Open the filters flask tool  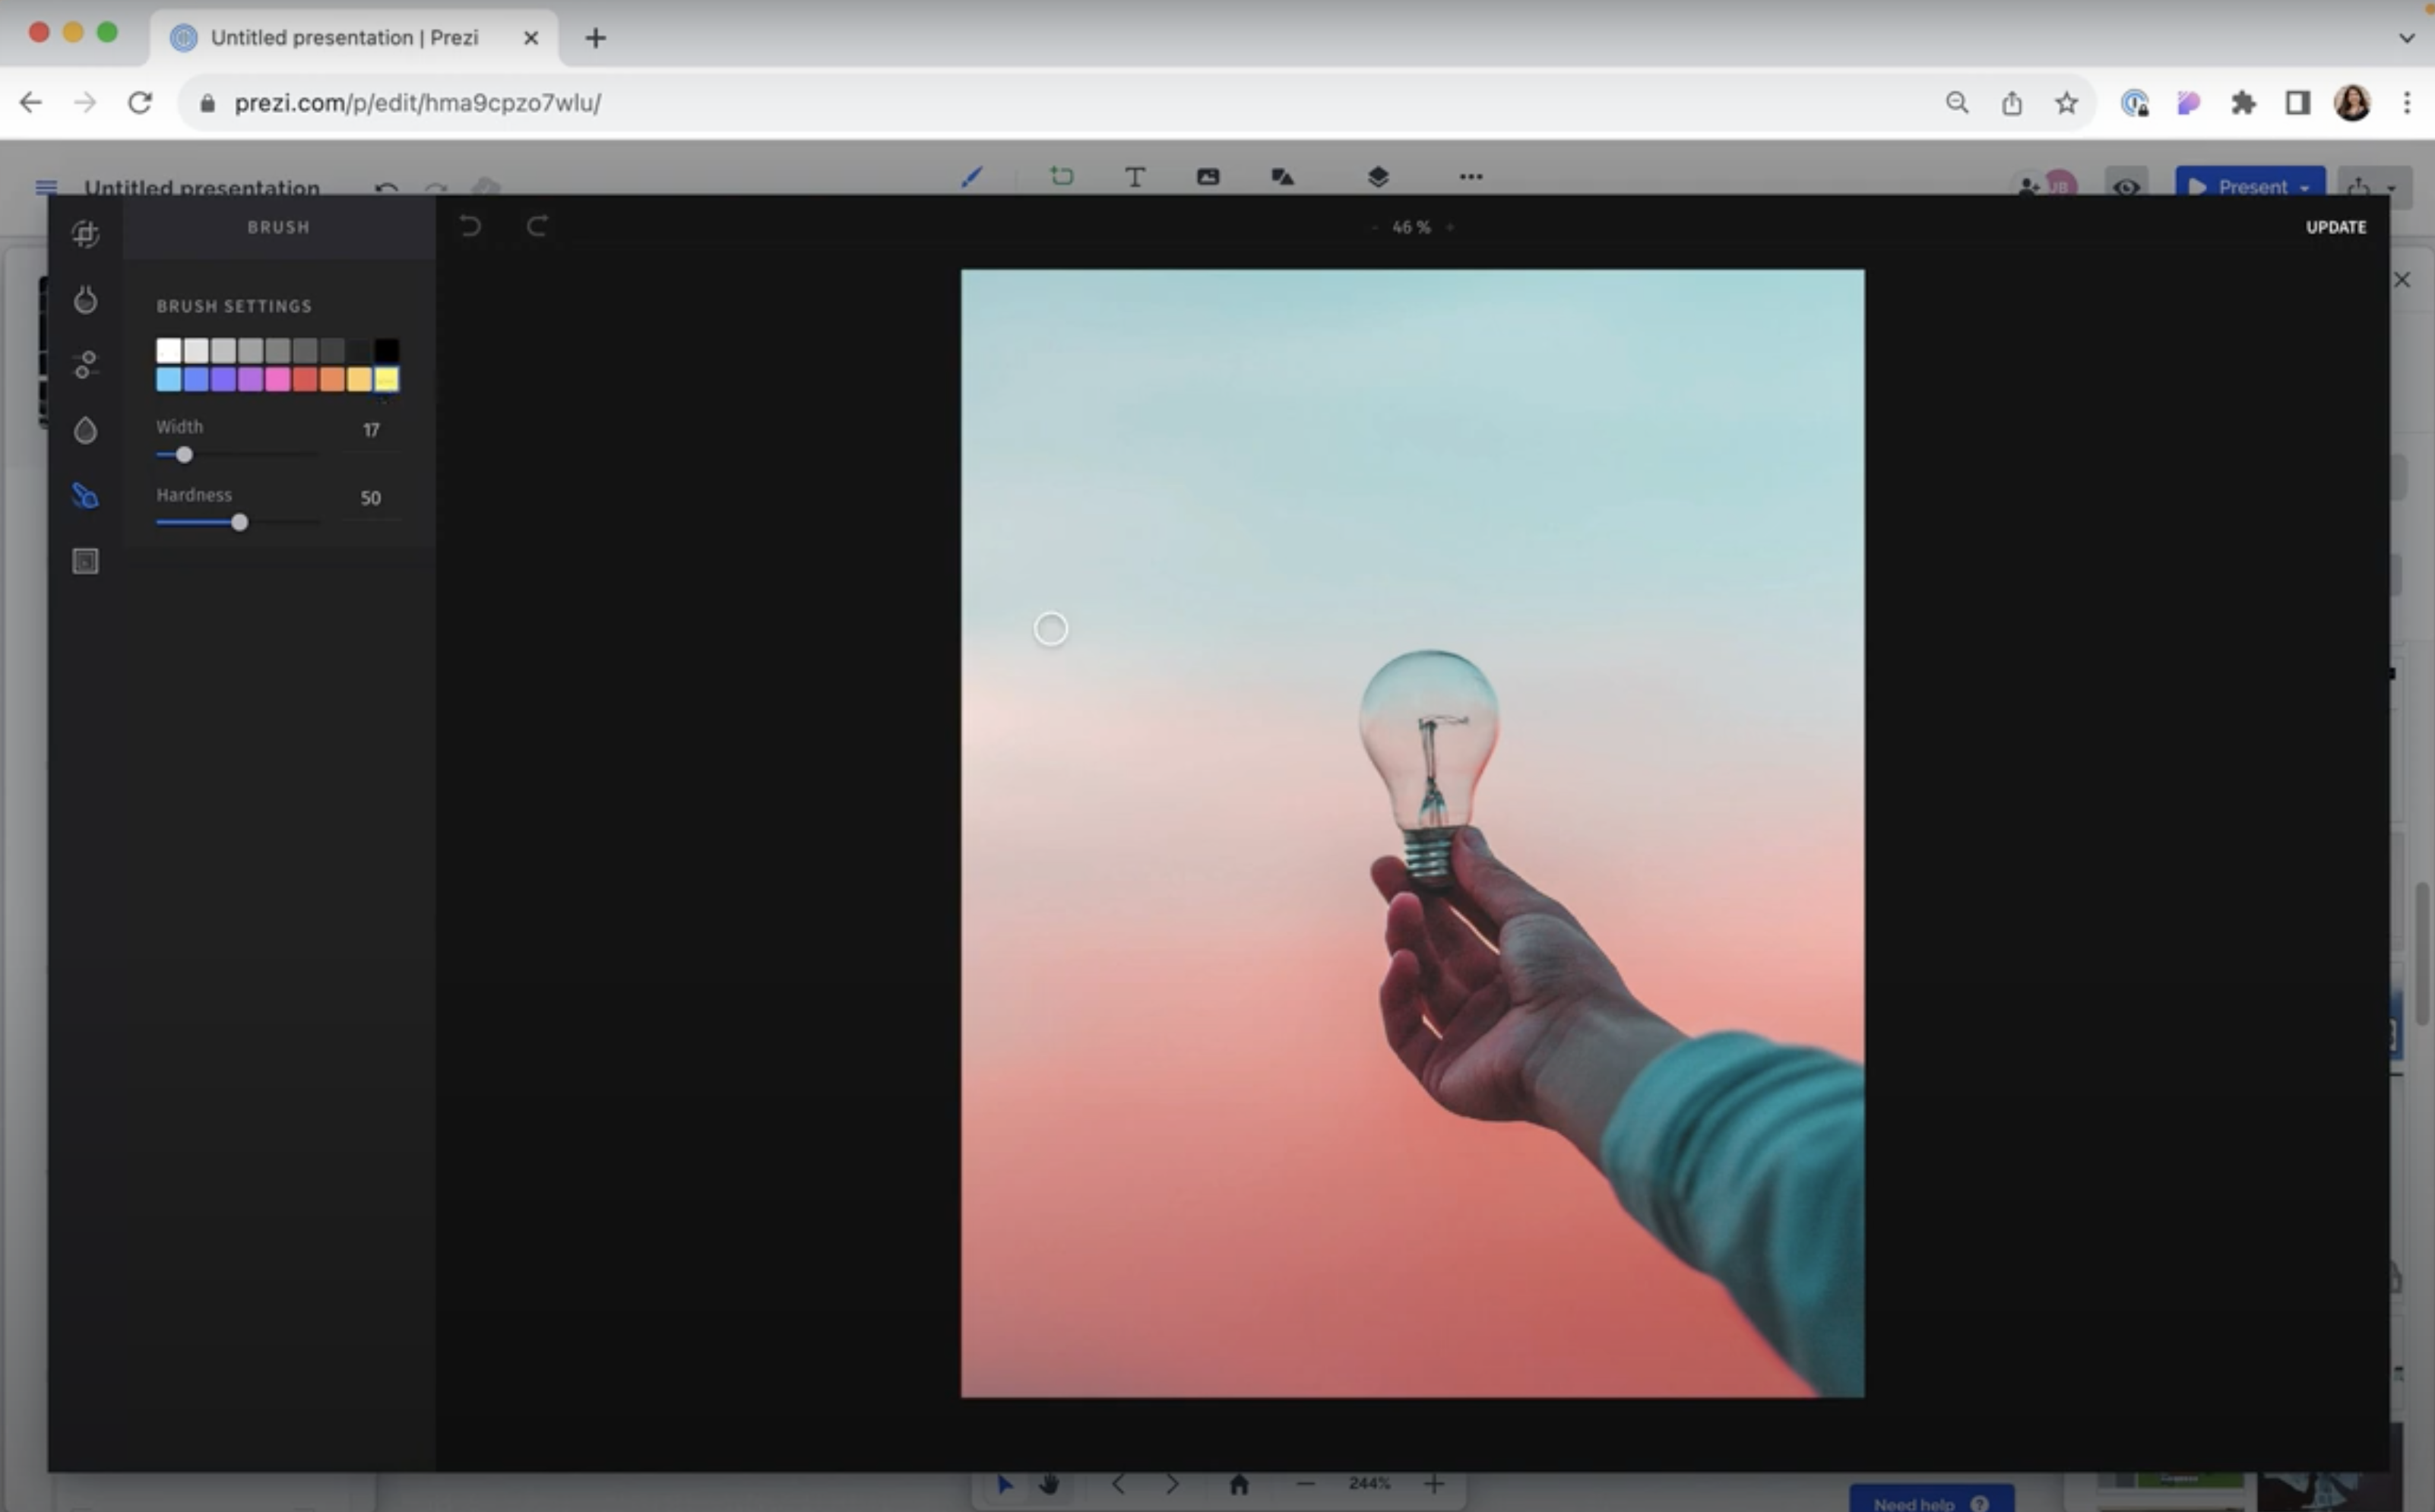pyautogui.click(x=85, y=299)
